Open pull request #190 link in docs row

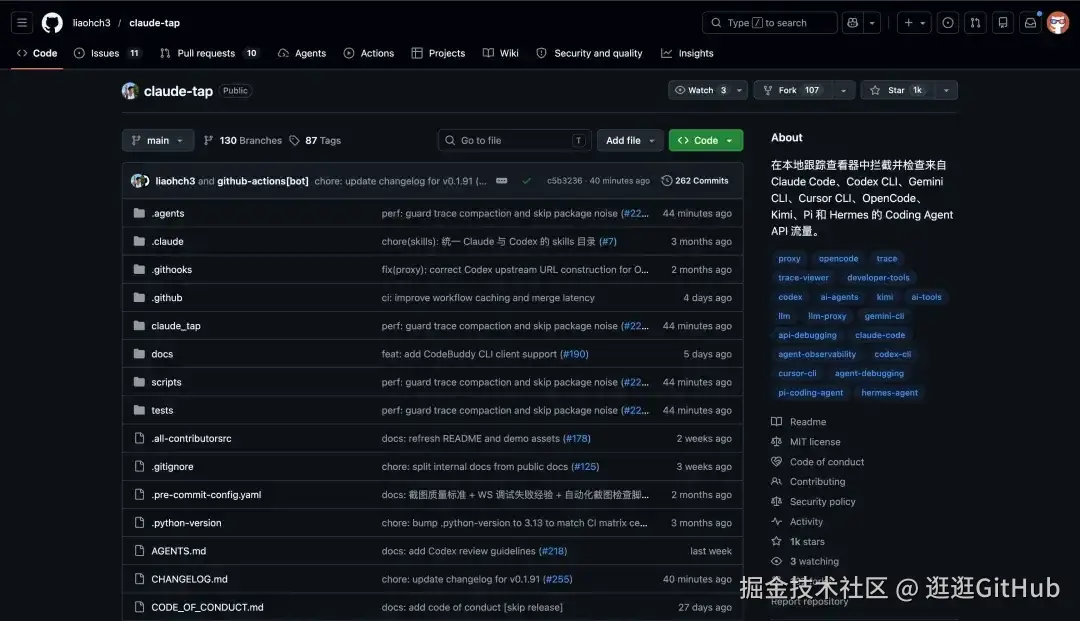click(574, 355)
